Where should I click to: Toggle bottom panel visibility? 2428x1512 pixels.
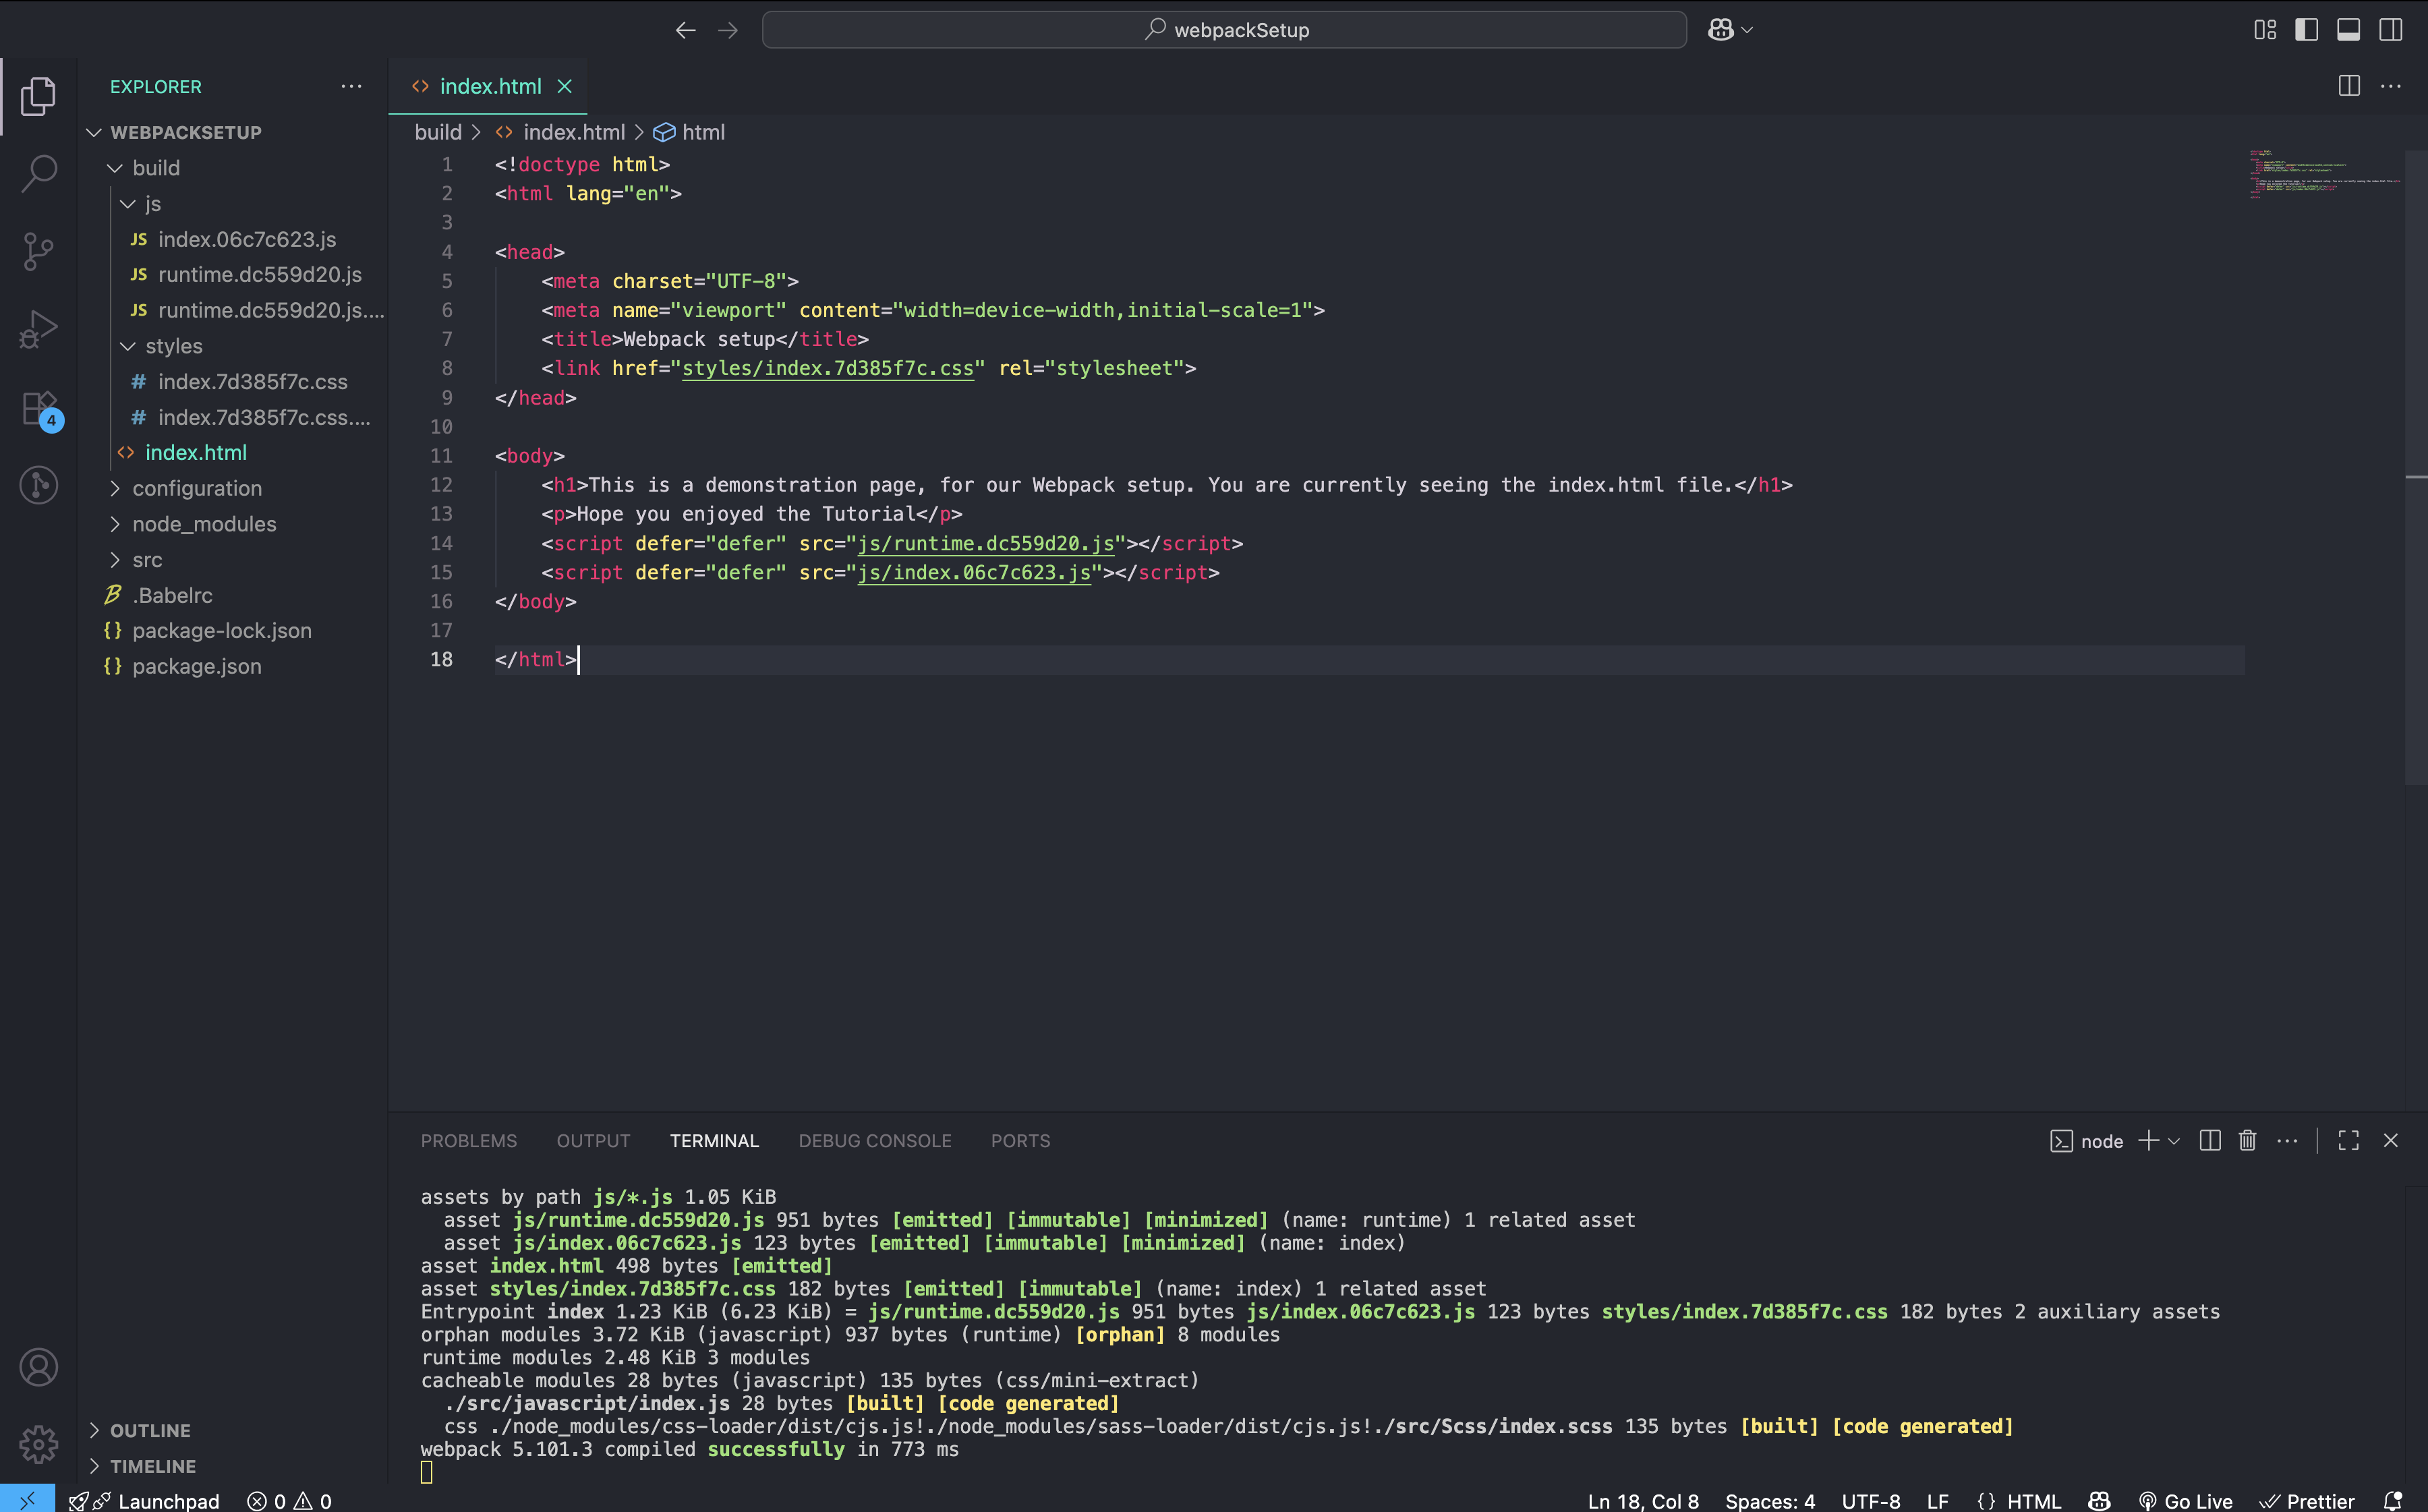tap(2348, 30)
